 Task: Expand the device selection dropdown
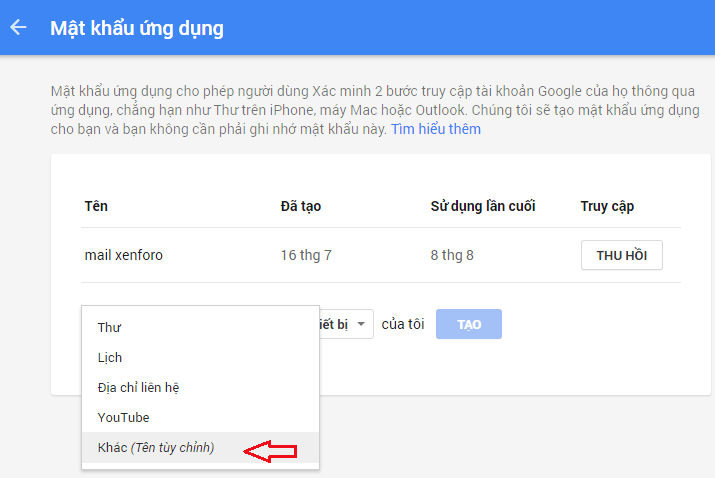click(x=346, y=324)
